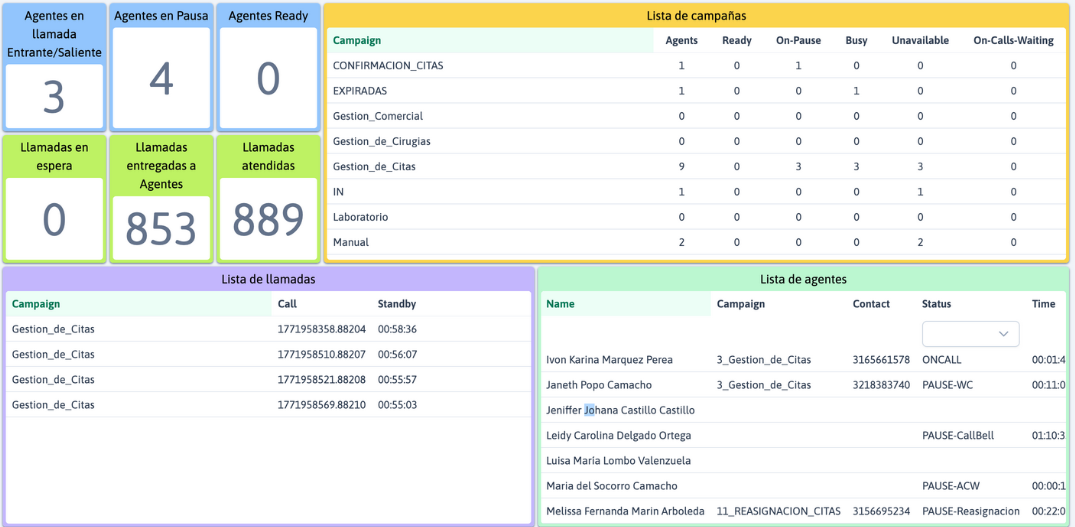Select the EXPIRADAS campaign row
This screenshot has width=1075, height=527.
coord(359,91)
